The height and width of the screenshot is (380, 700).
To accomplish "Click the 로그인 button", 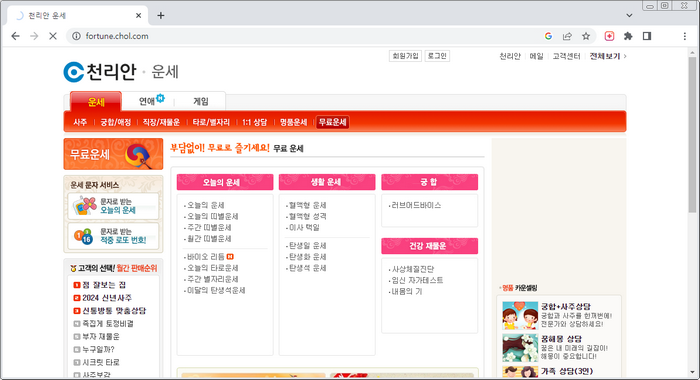I will (x=437, y=56).
